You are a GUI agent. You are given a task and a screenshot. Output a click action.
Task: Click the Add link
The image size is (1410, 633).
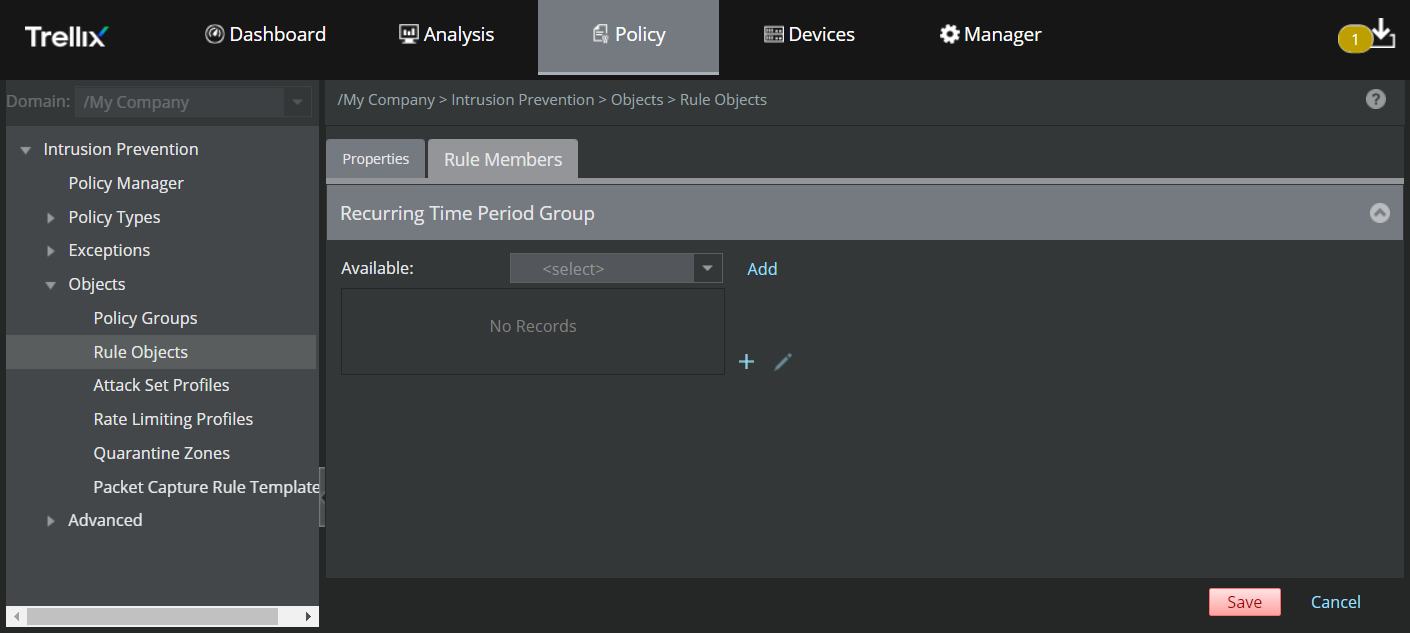click(x=762, y=269)
